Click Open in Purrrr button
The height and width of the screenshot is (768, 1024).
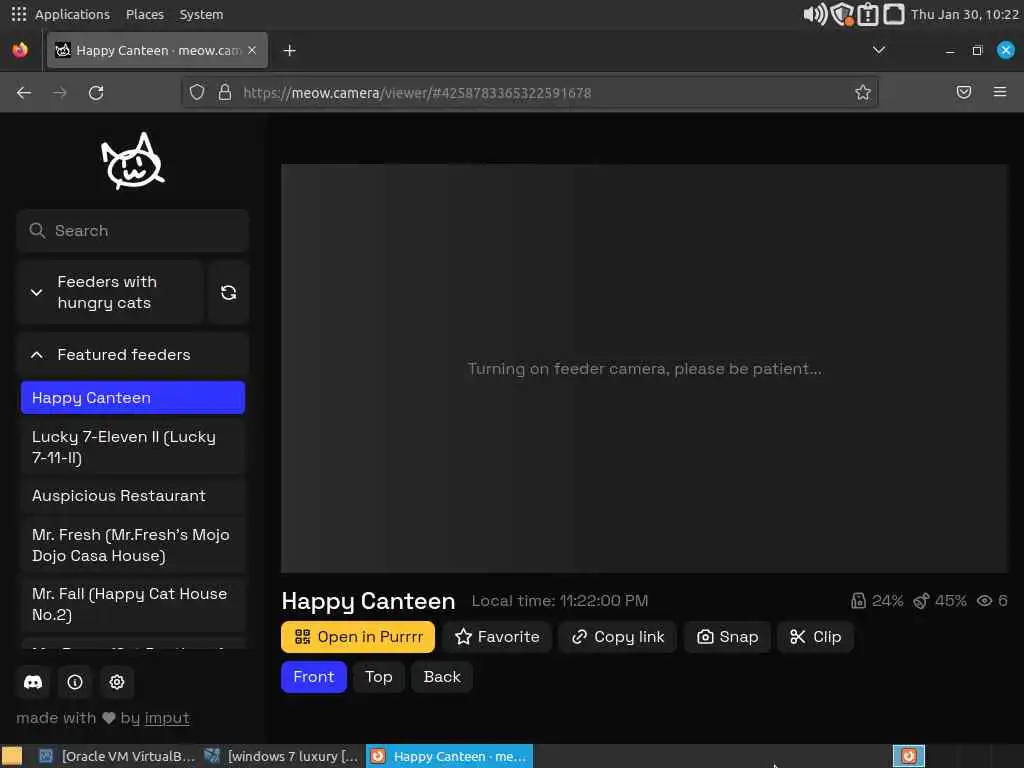click(x=358, y=637)
